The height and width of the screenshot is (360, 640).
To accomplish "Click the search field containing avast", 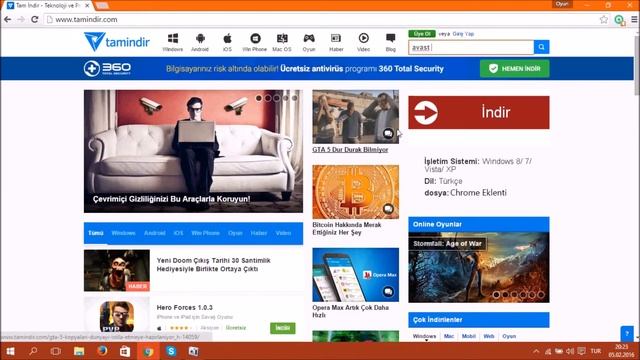I will tap(471, 47).
